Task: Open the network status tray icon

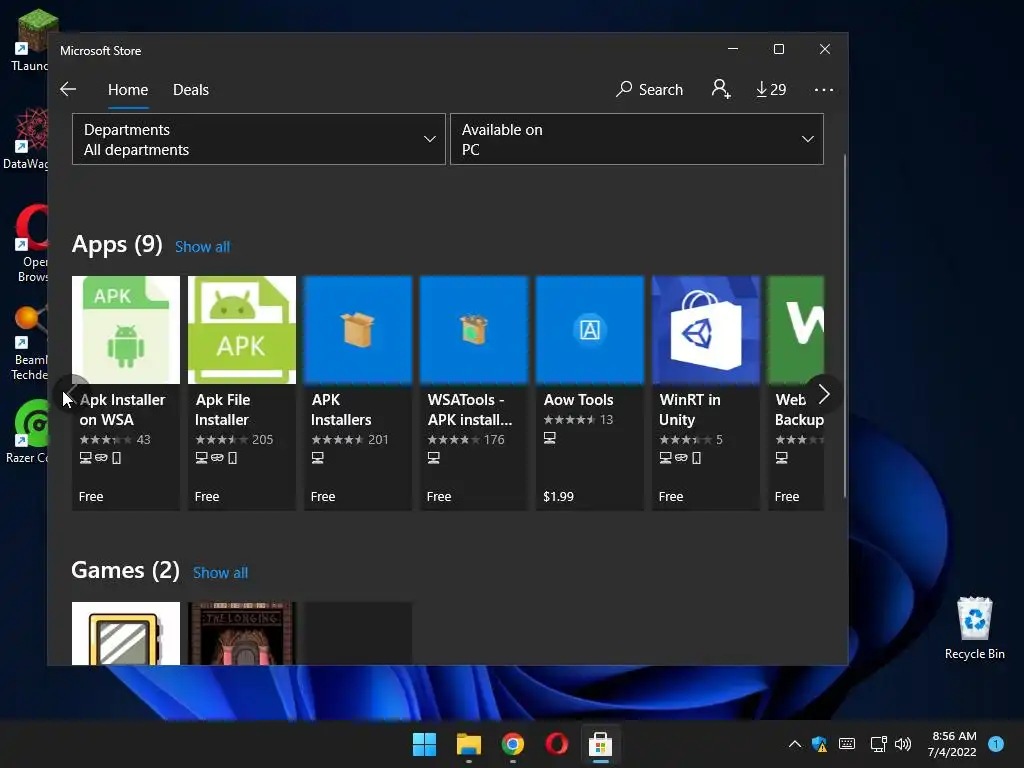Action: (x=879, y=744)
